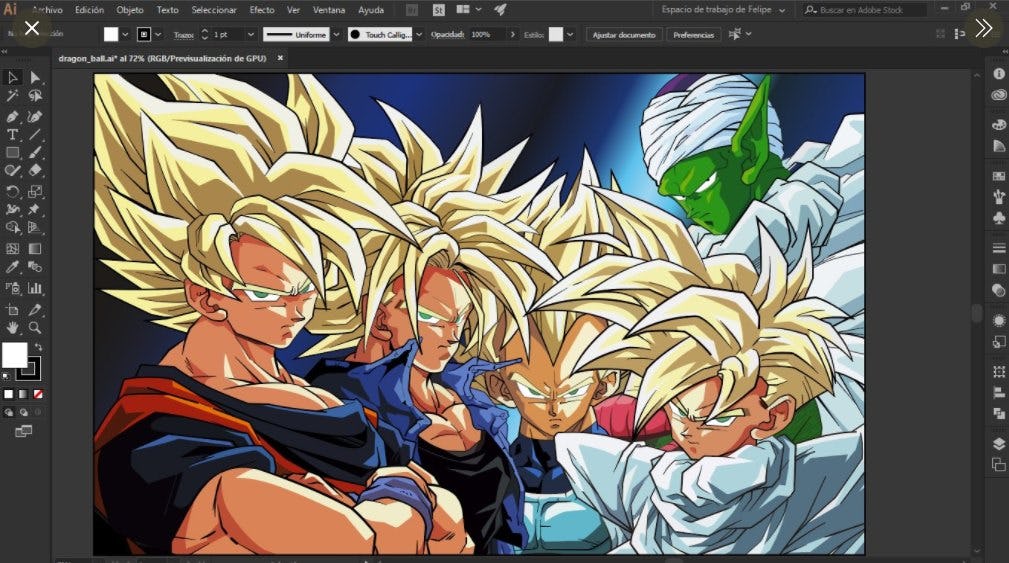Set paint mode to None

click(38, 394)
